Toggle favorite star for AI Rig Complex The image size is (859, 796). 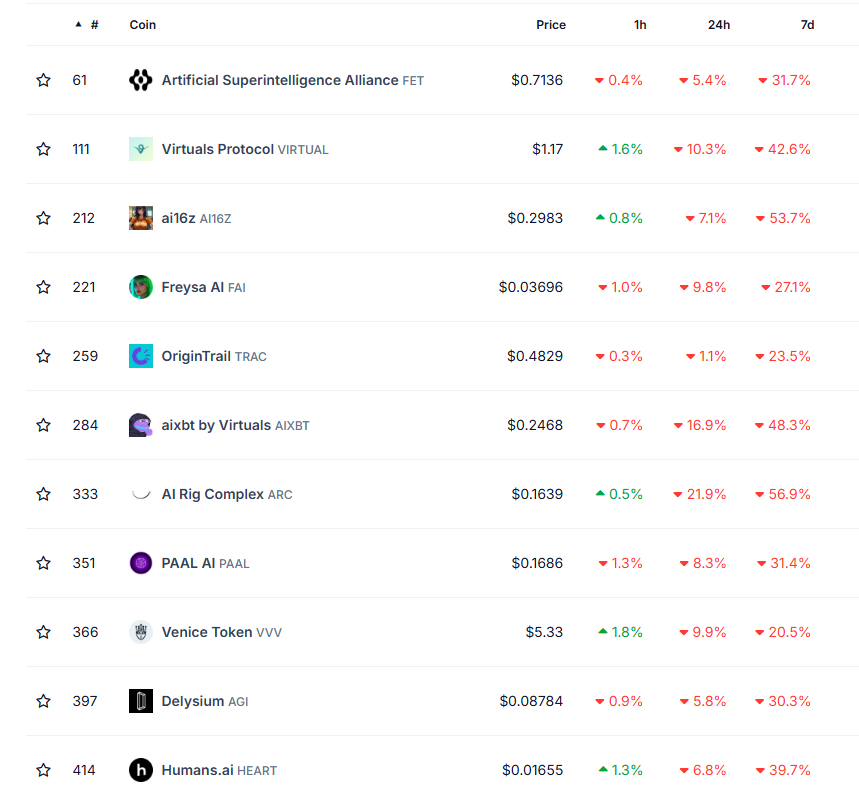point(43,494)
